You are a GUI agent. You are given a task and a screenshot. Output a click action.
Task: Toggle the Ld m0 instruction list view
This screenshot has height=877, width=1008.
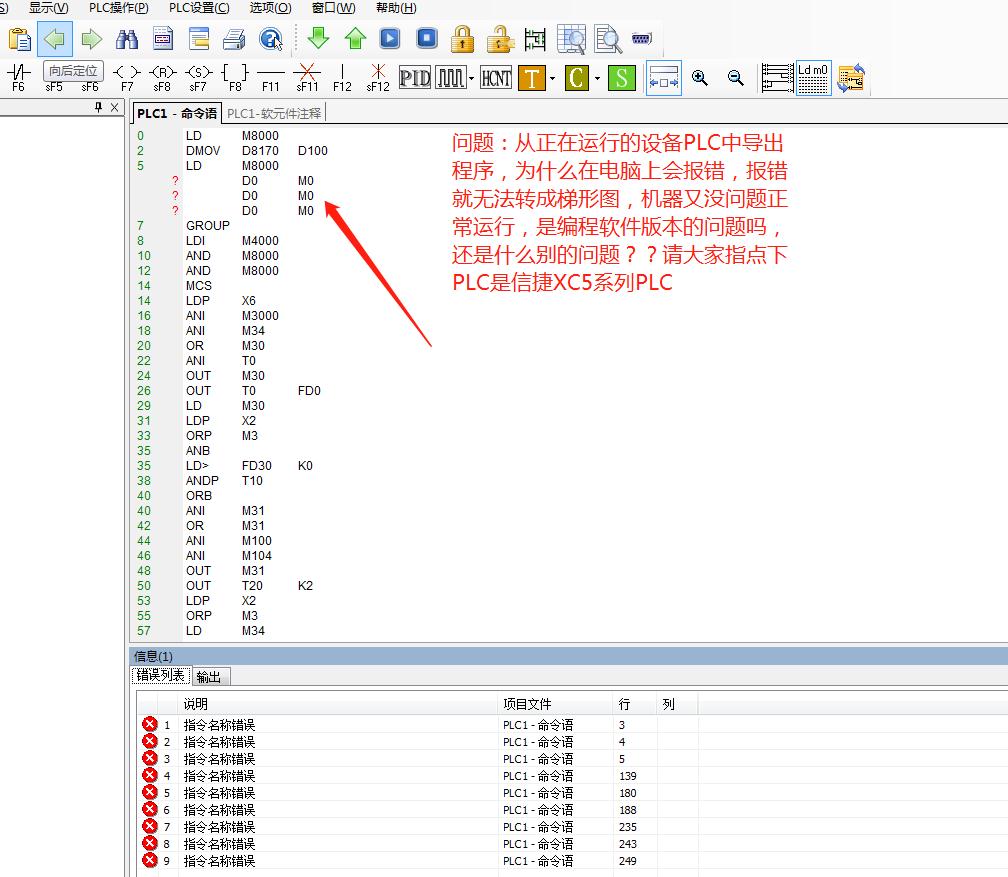(813, 78)
